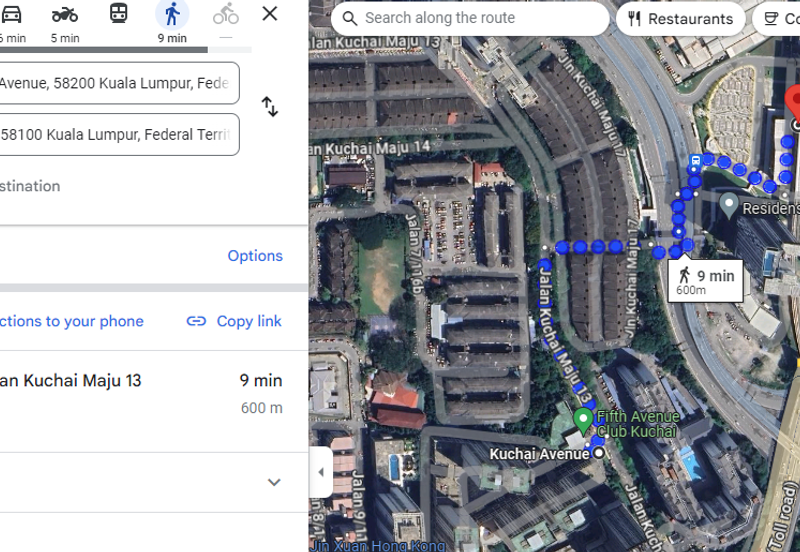Select cycling travel mode icon

tap(226, 15)
